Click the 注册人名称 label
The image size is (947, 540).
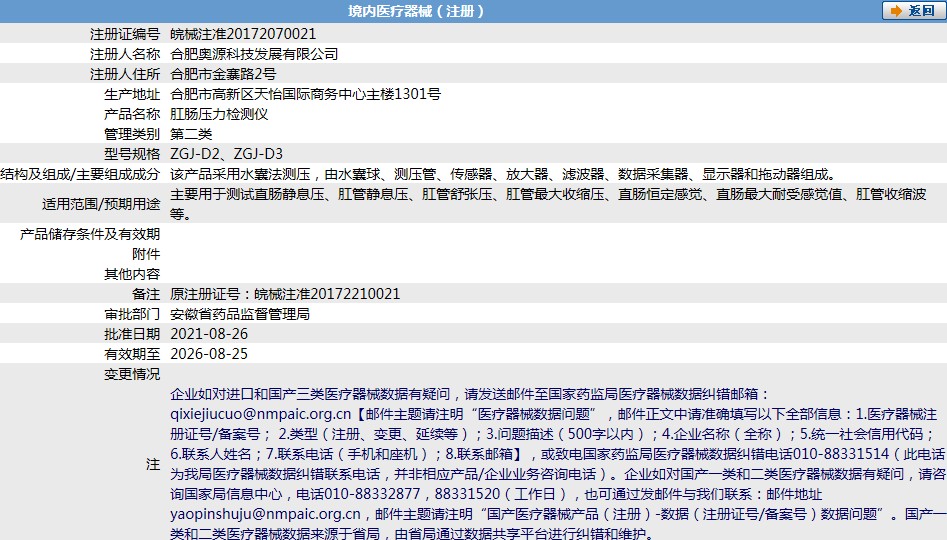tap(125, 54)
